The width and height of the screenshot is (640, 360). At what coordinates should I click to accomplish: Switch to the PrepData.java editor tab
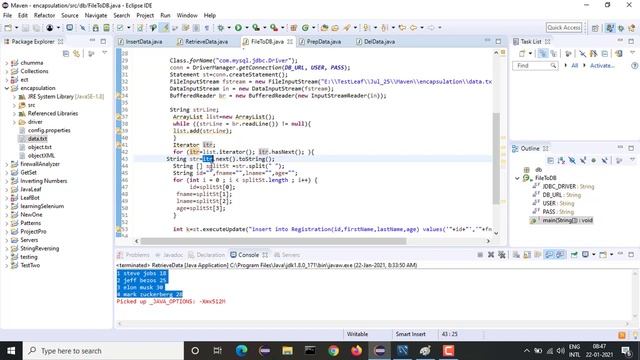320,42
